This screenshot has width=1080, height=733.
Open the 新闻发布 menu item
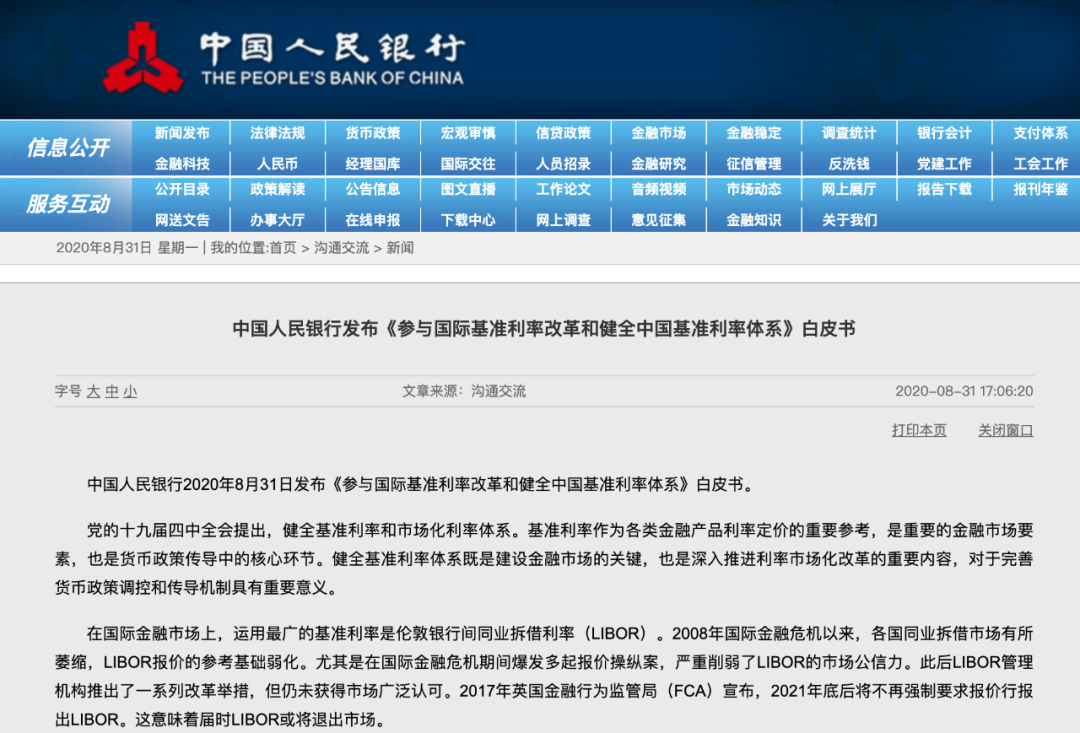click(x=182, y=133)
